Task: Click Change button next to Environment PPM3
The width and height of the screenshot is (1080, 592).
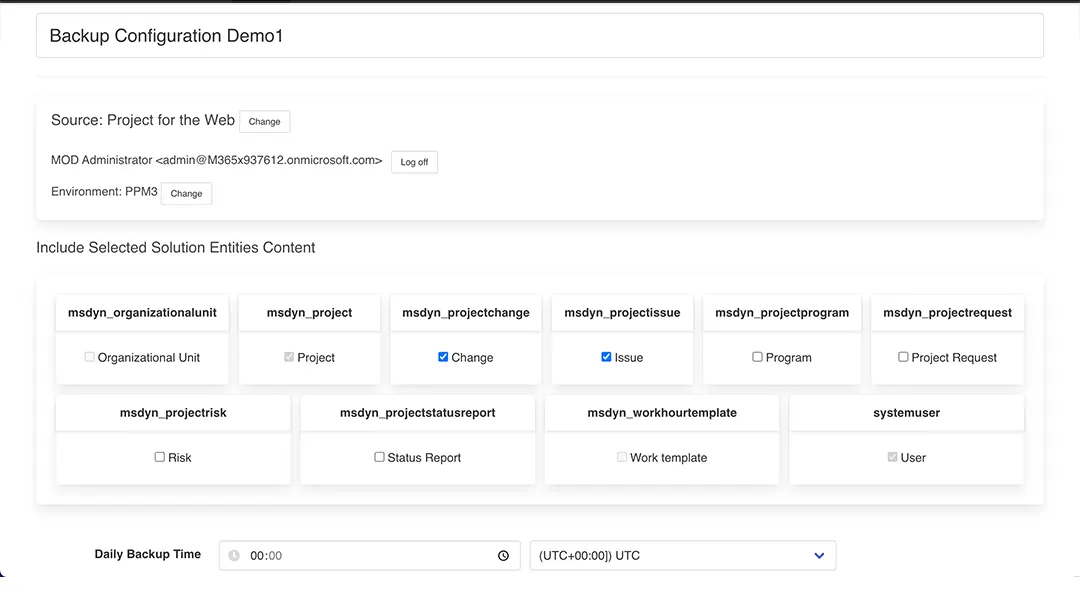Action: pos(186,194)
